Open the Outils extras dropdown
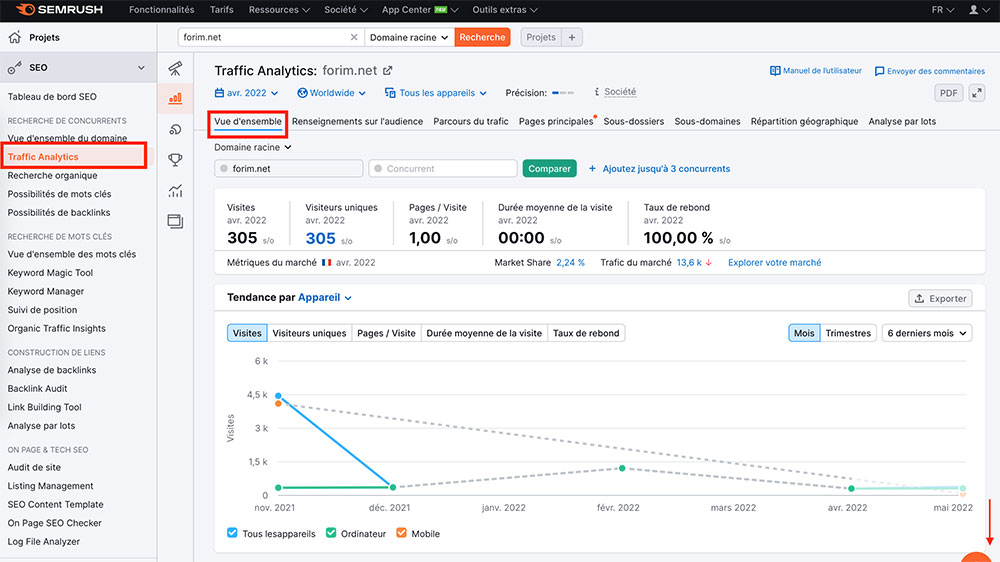The height and width of the screenshot is (562, 1000). (x=504, y=10)
